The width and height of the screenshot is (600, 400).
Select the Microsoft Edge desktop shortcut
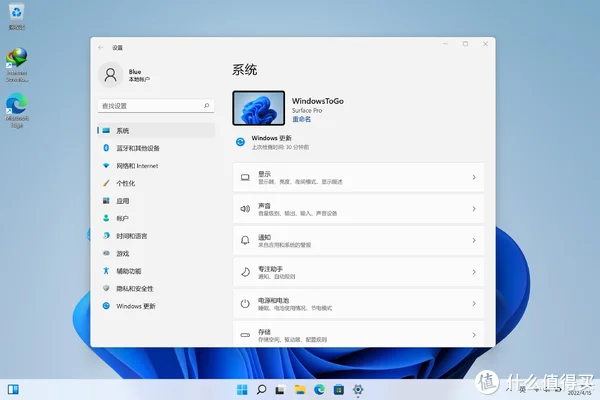[x=17, y=110]
